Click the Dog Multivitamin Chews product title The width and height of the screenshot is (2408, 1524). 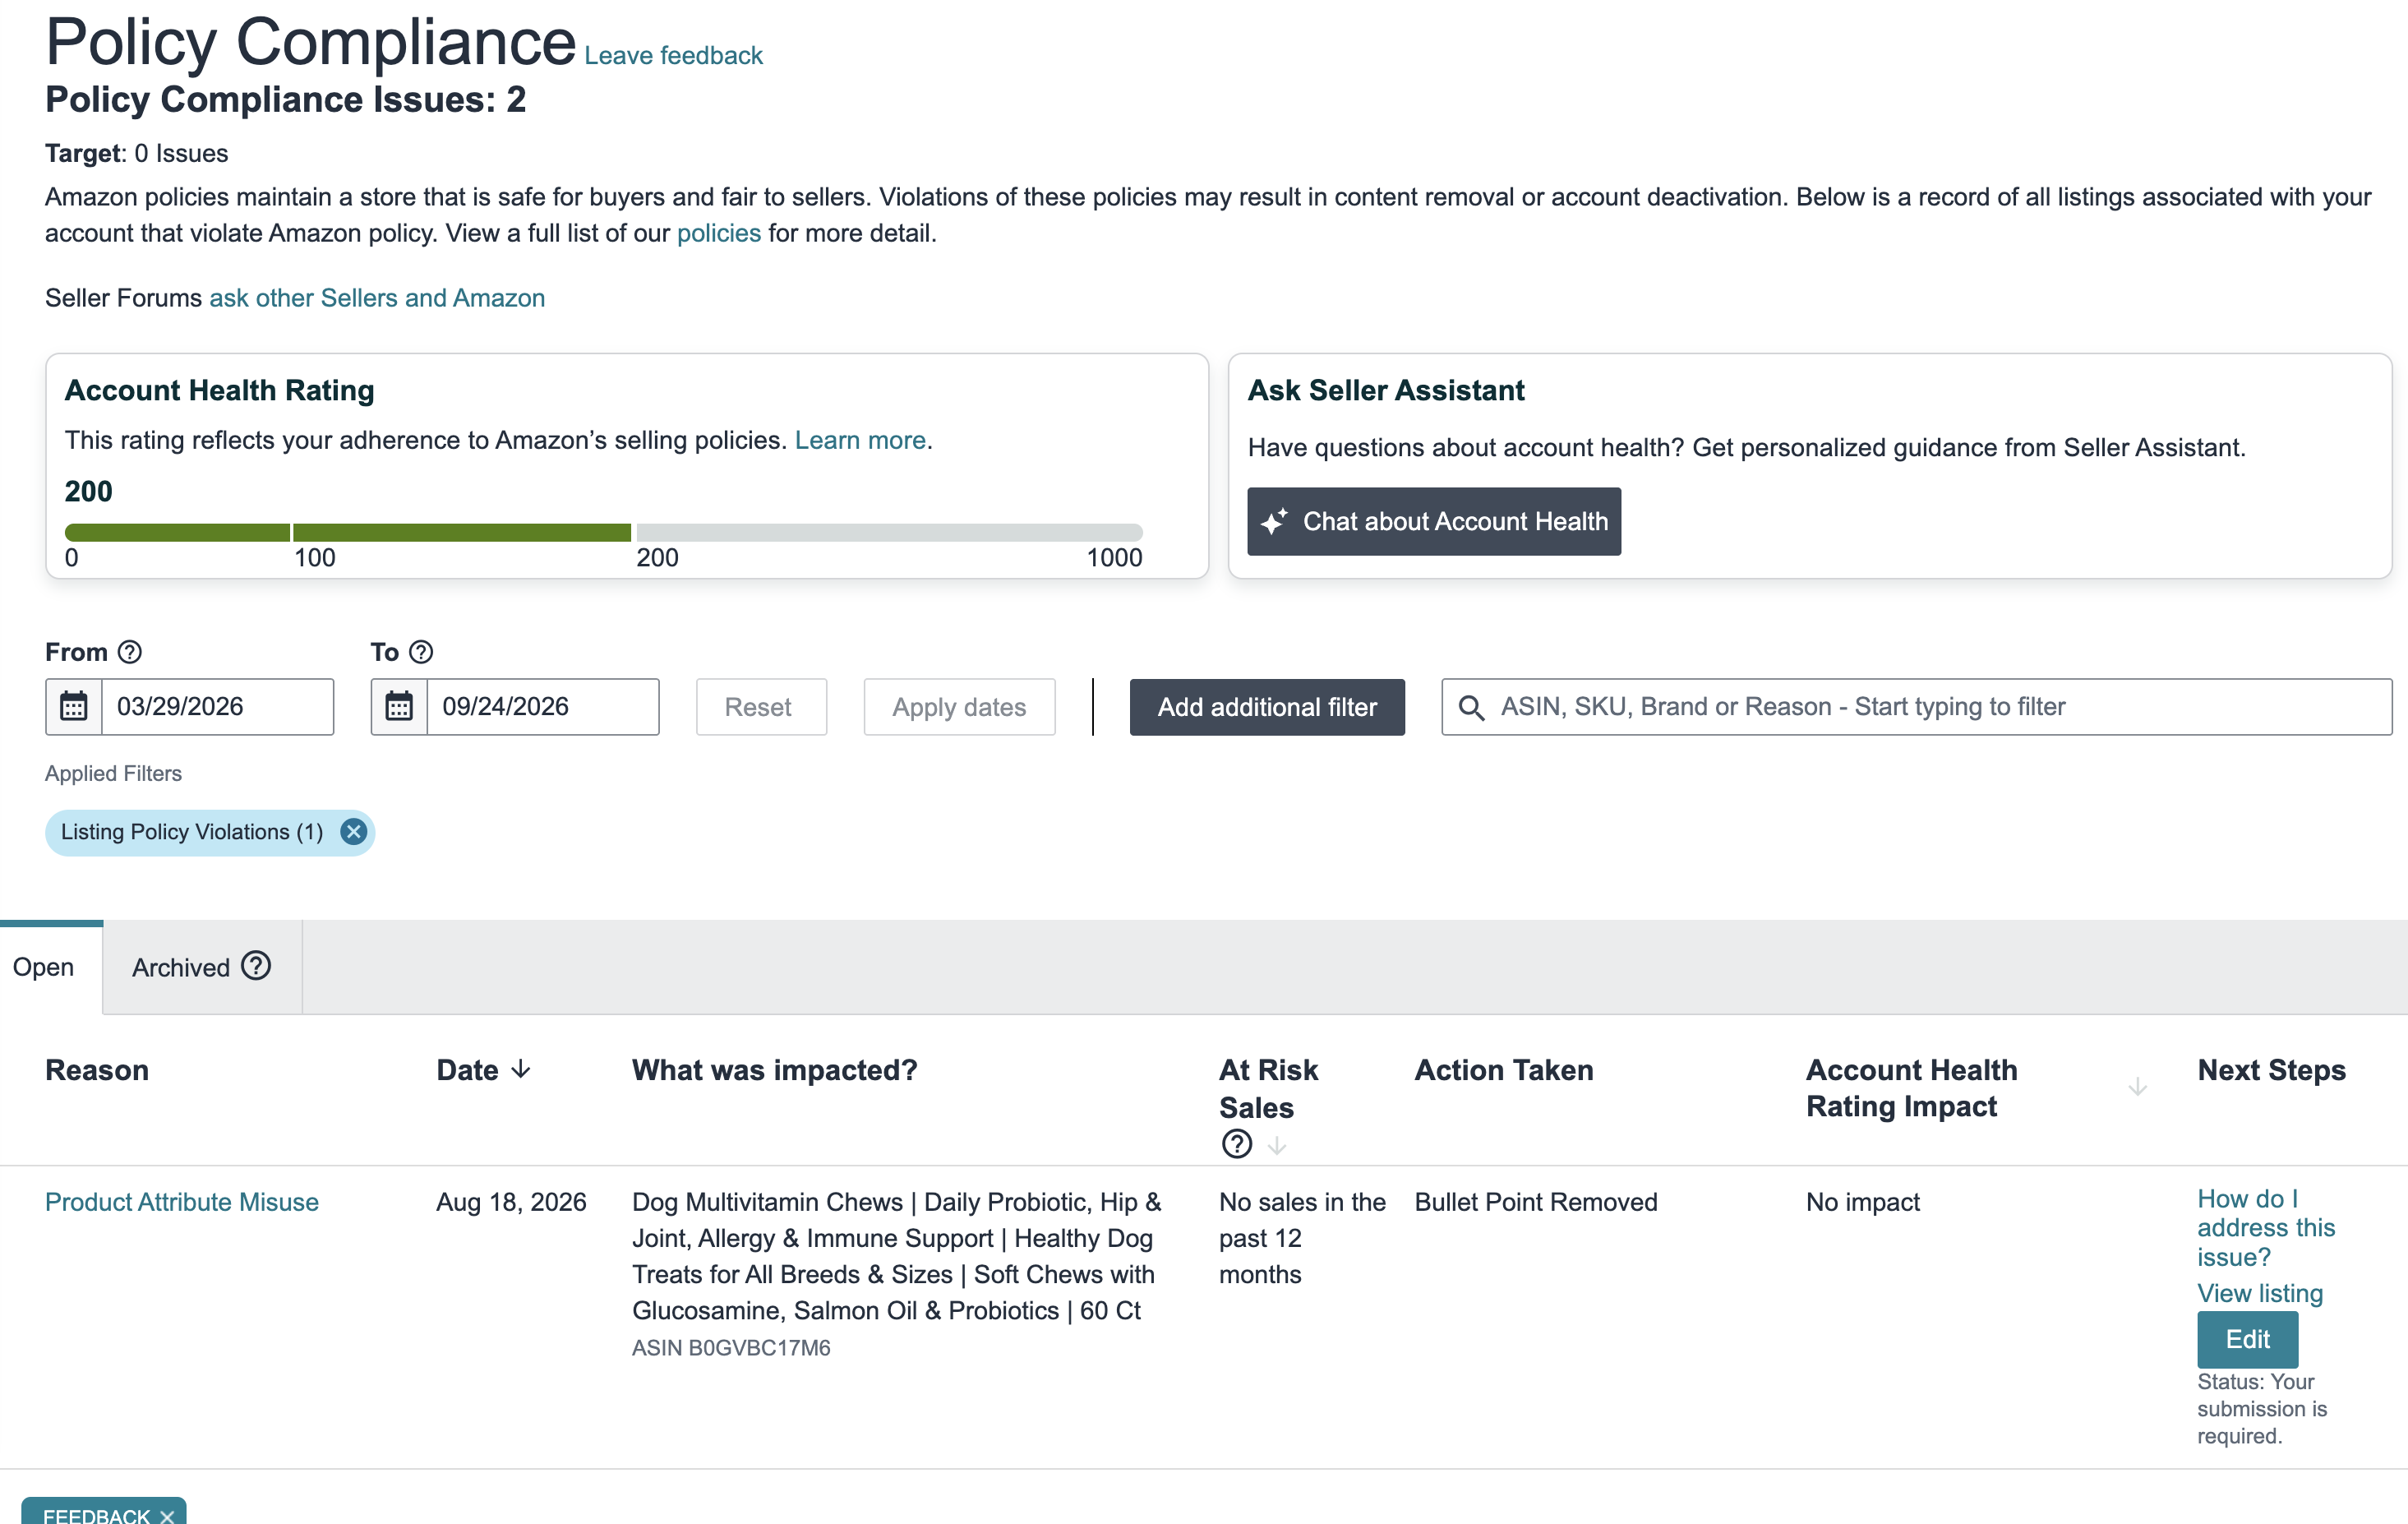click(896, 1256)
